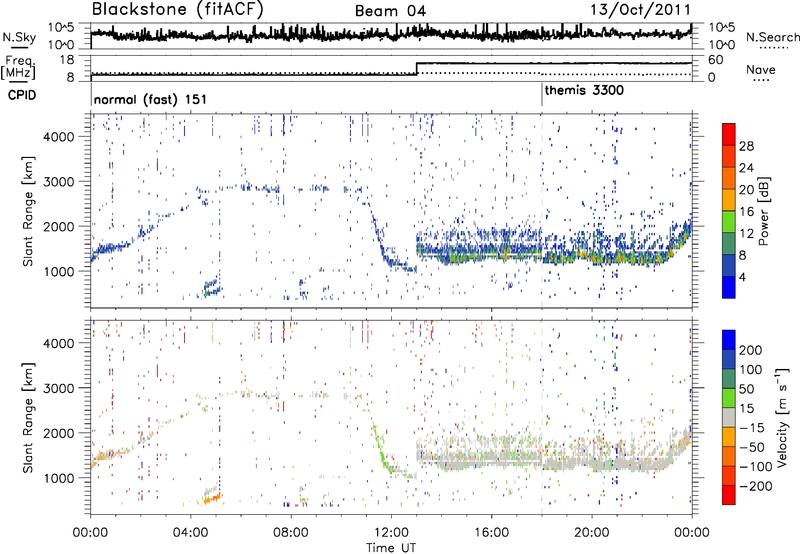This screenshot has height=554, width=800.
Task: Click the '200' tick on the velocity colorbar
Action: [x=751, y=350]
